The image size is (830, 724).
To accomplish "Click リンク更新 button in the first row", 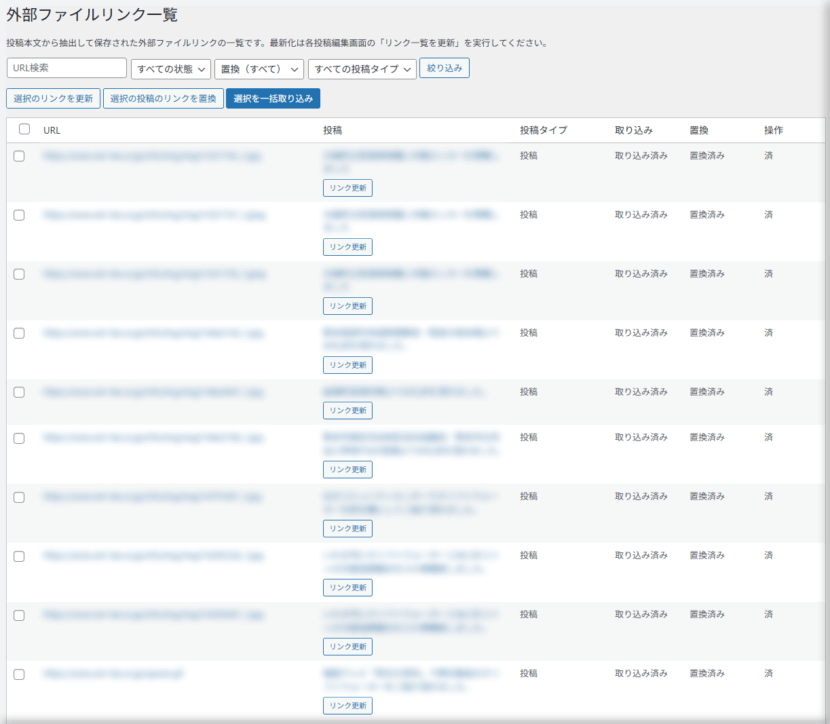I will [347, 188].
